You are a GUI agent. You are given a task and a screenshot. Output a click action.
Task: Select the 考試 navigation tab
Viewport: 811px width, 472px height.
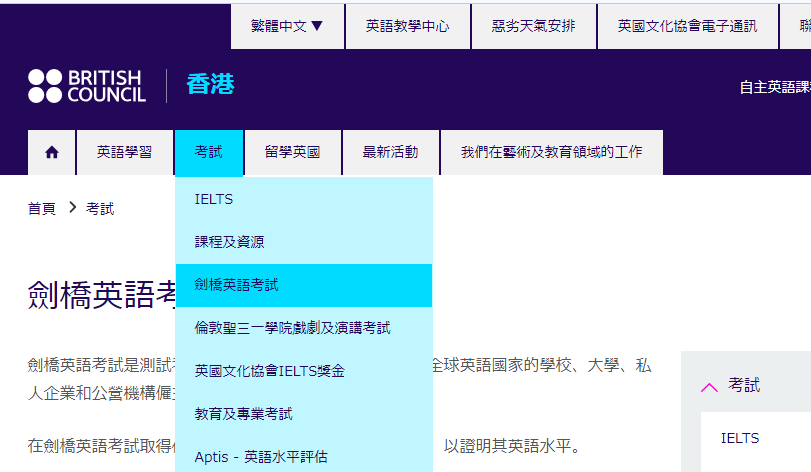208,153
